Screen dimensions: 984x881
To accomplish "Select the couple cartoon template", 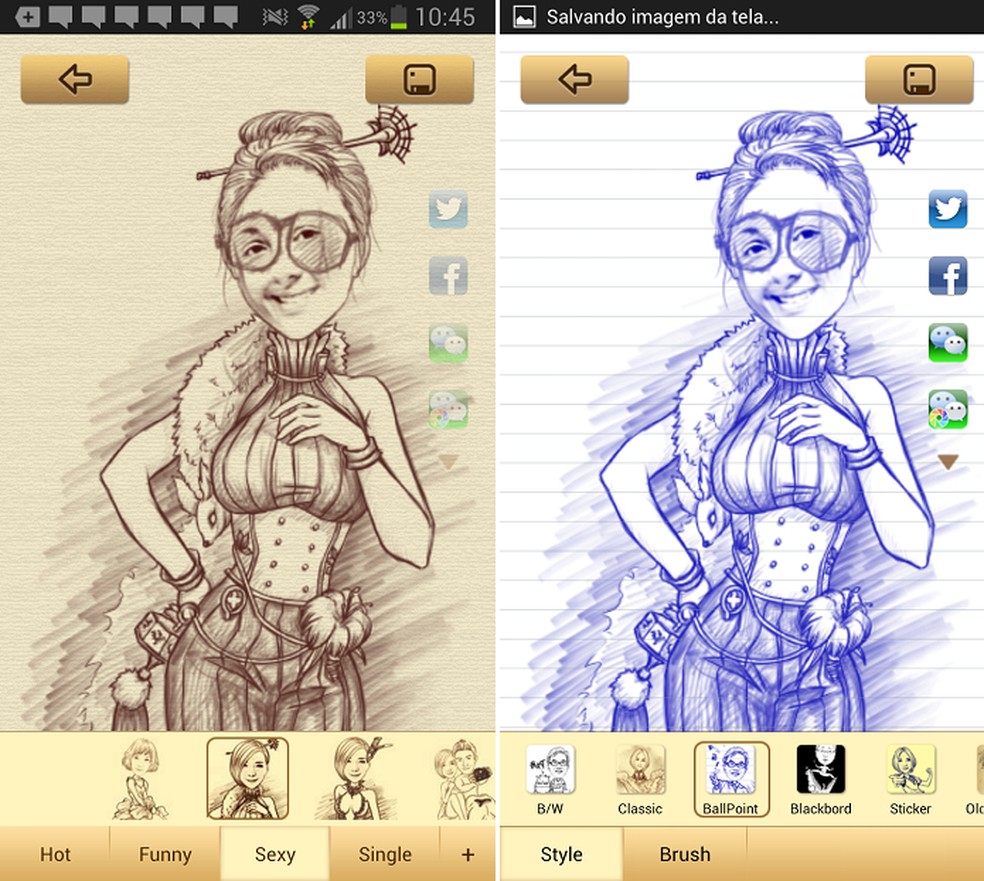I will 464,779.
